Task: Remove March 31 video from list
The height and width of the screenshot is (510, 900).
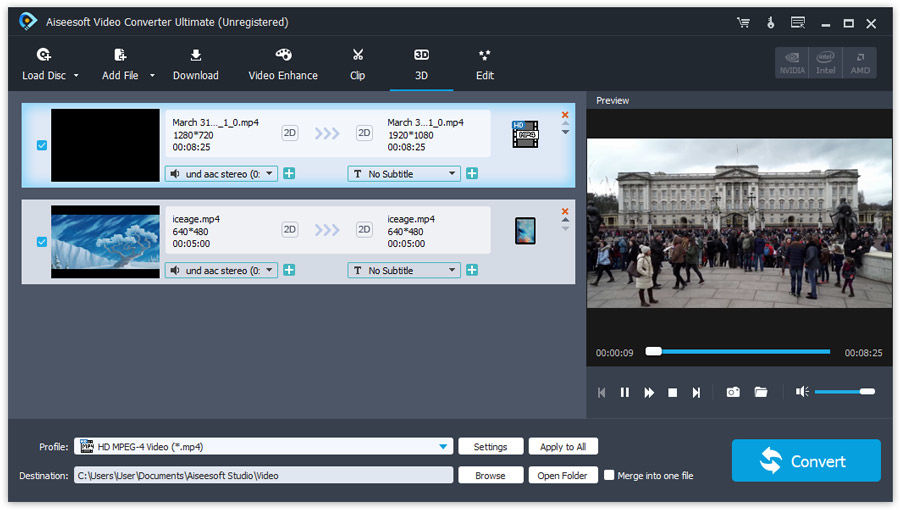Action: pyautogui.click(x=565, y=115)
